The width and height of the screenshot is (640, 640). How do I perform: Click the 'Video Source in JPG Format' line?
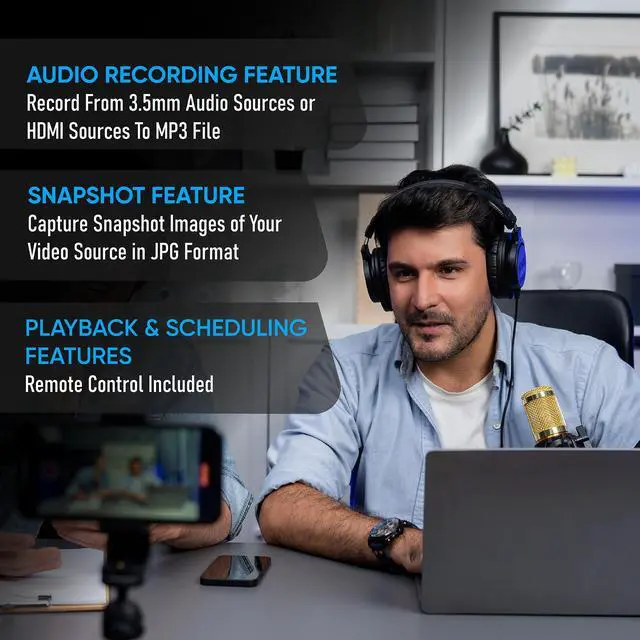click(x=132, y=251)
